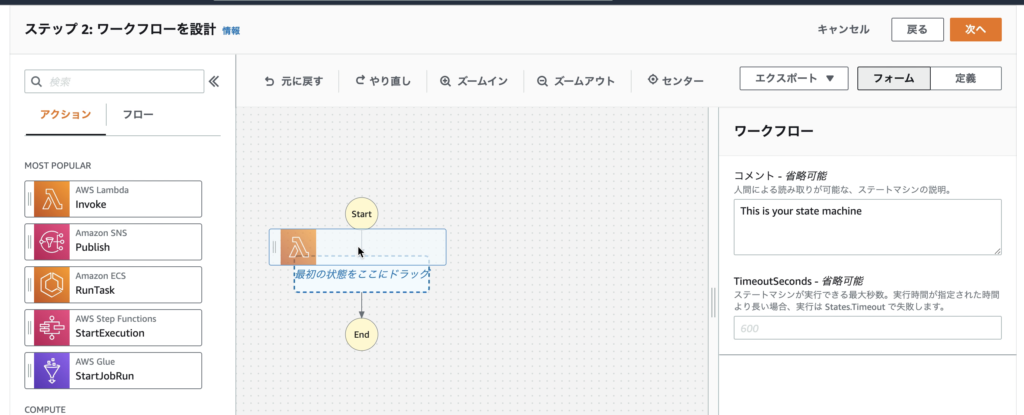This screenshot has width=1024, height=415.
Task: Click drag handle on Lambda Invoke card
Action: [29, 199]
